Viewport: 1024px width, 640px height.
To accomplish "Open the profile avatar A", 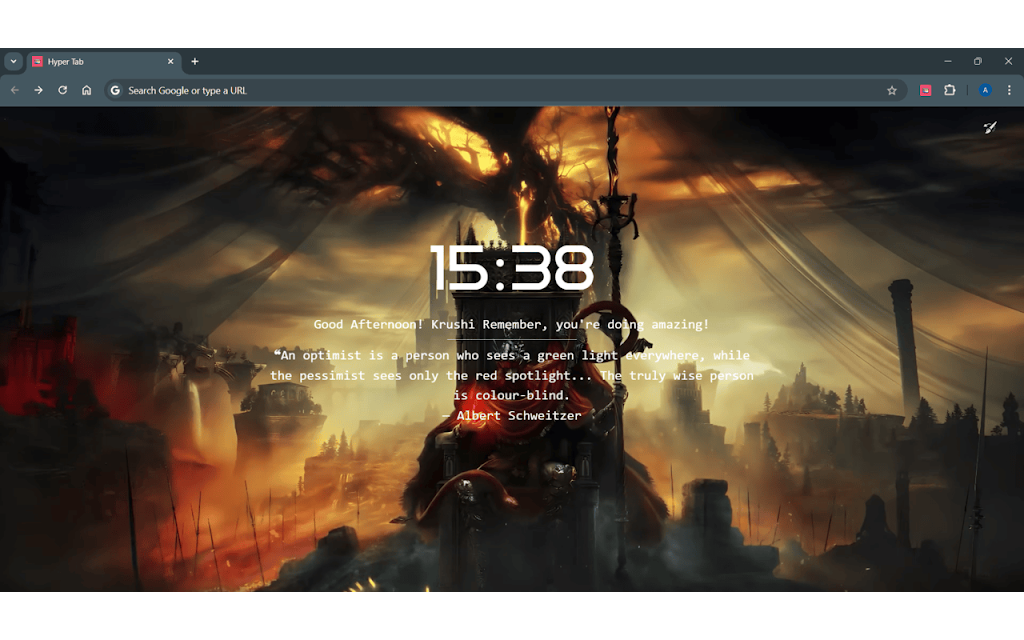I will (985, 90).
